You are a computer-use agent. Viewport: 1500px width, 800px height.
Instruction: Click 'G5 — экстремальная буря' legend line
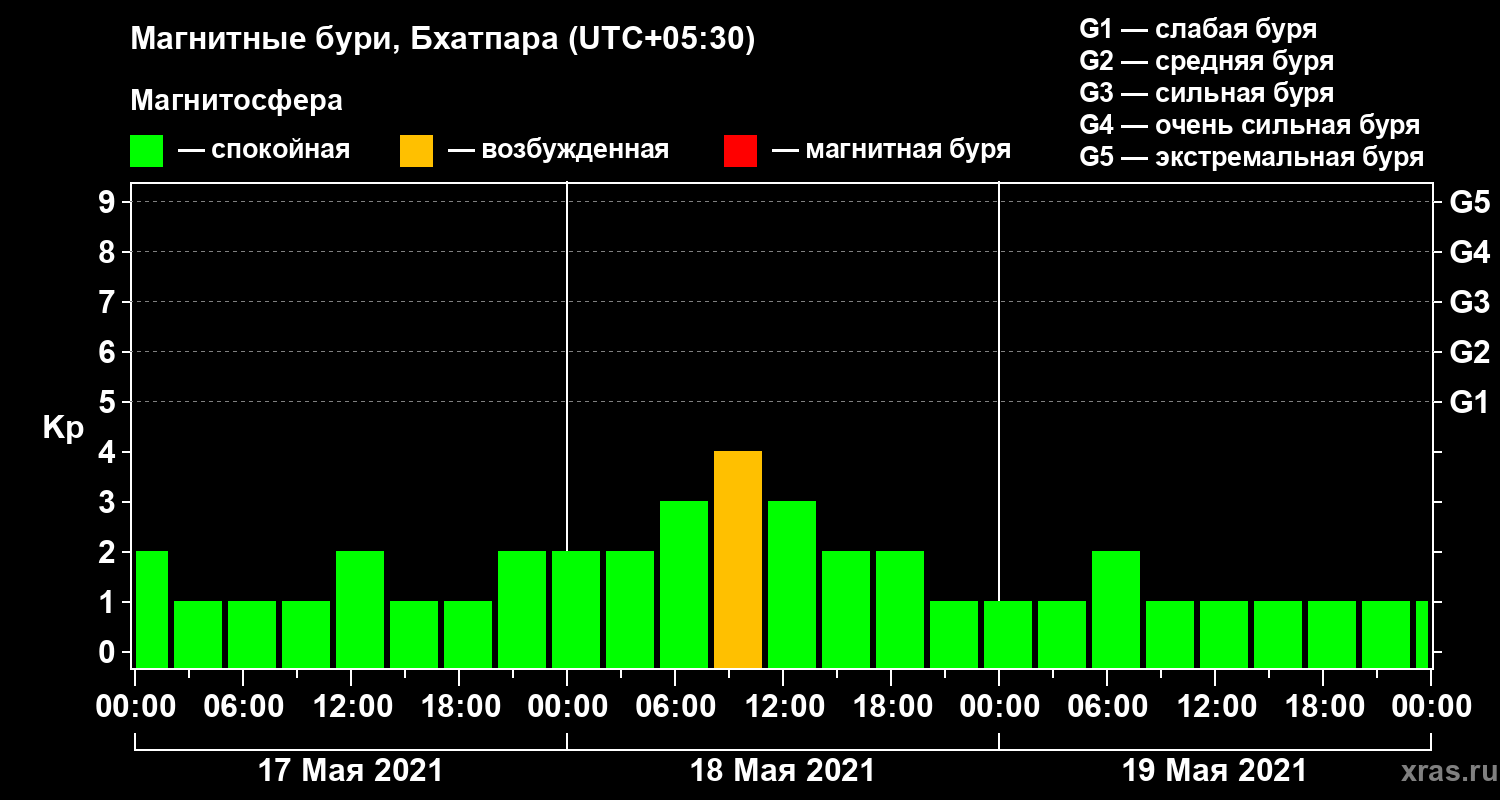click(x=1252, y=157)
